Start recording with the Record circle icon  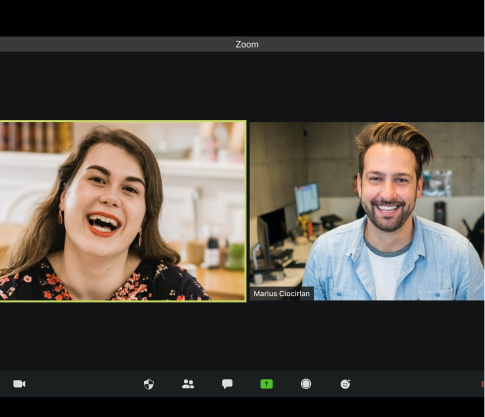pyautogui.click(x=306, y=384)
